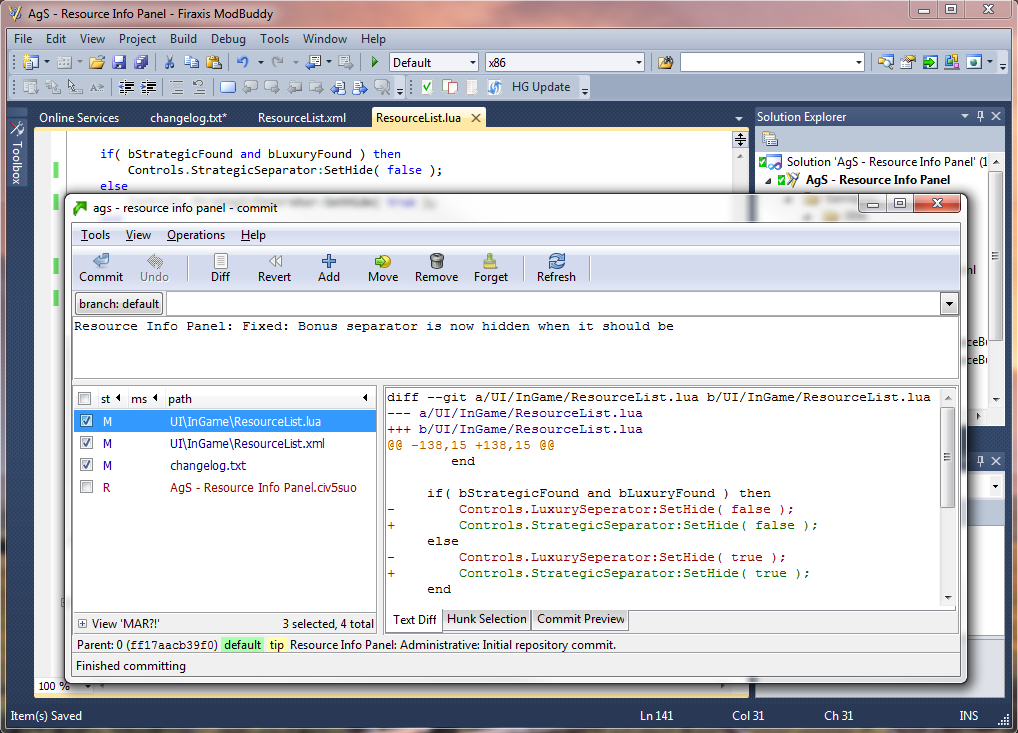Open the Online Services tab

click(x=79, y=118)
